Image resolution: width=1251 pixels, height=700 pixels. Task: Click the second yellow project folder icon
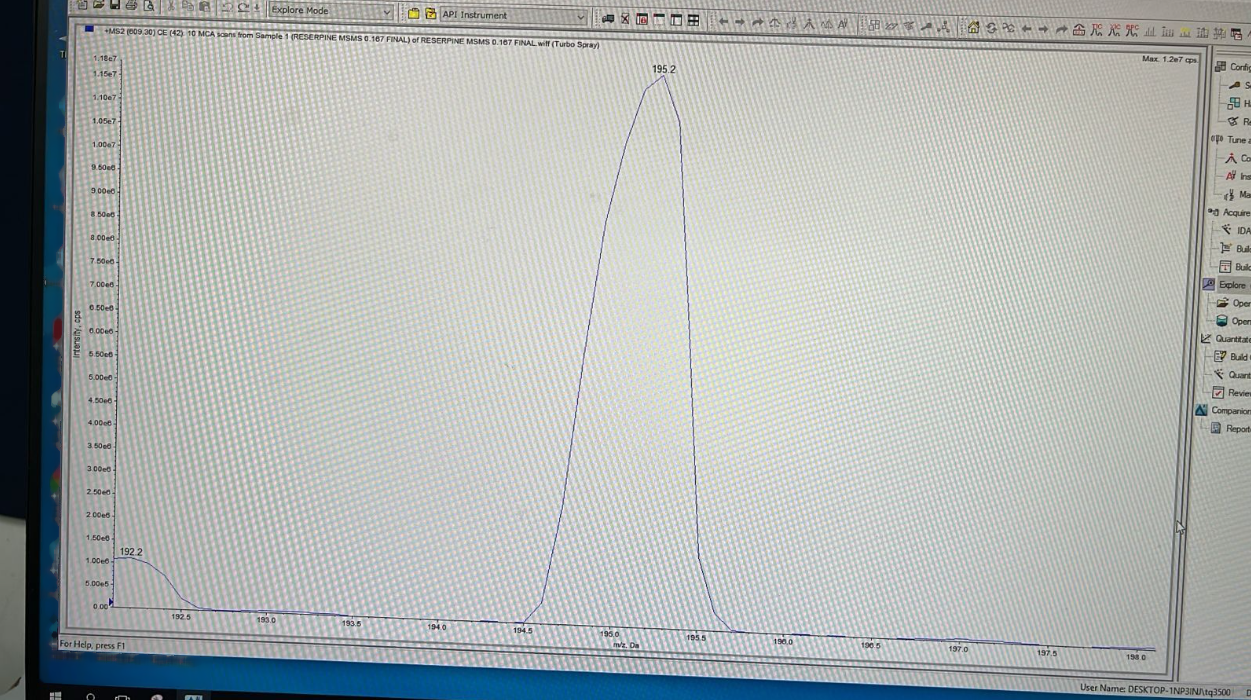click(x=431, y=14)
